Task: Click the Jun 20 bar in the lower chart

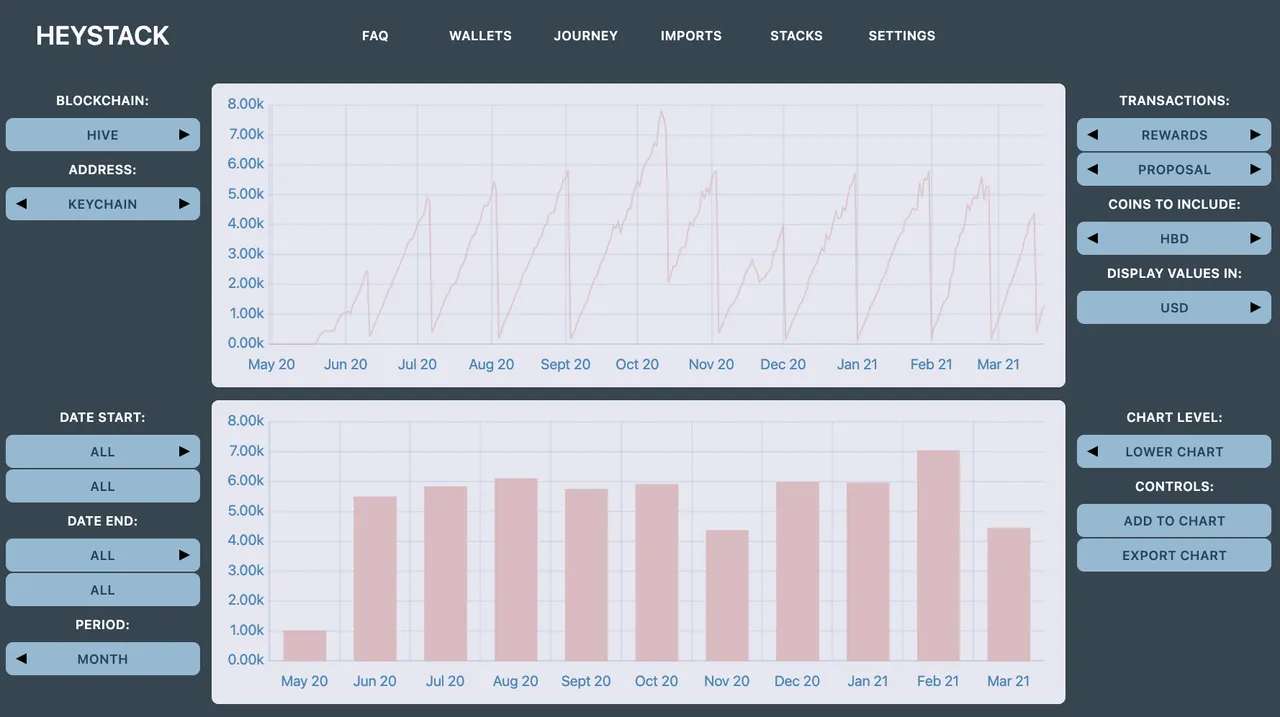Action: 375,578
